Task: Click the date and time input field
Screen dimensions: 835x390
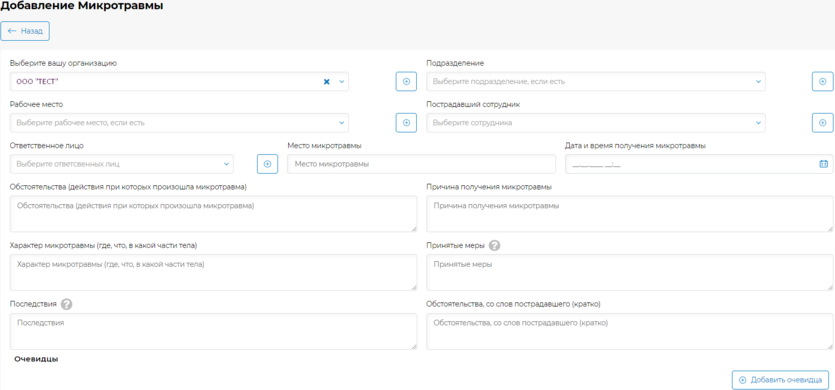Action: coord(699,164)
